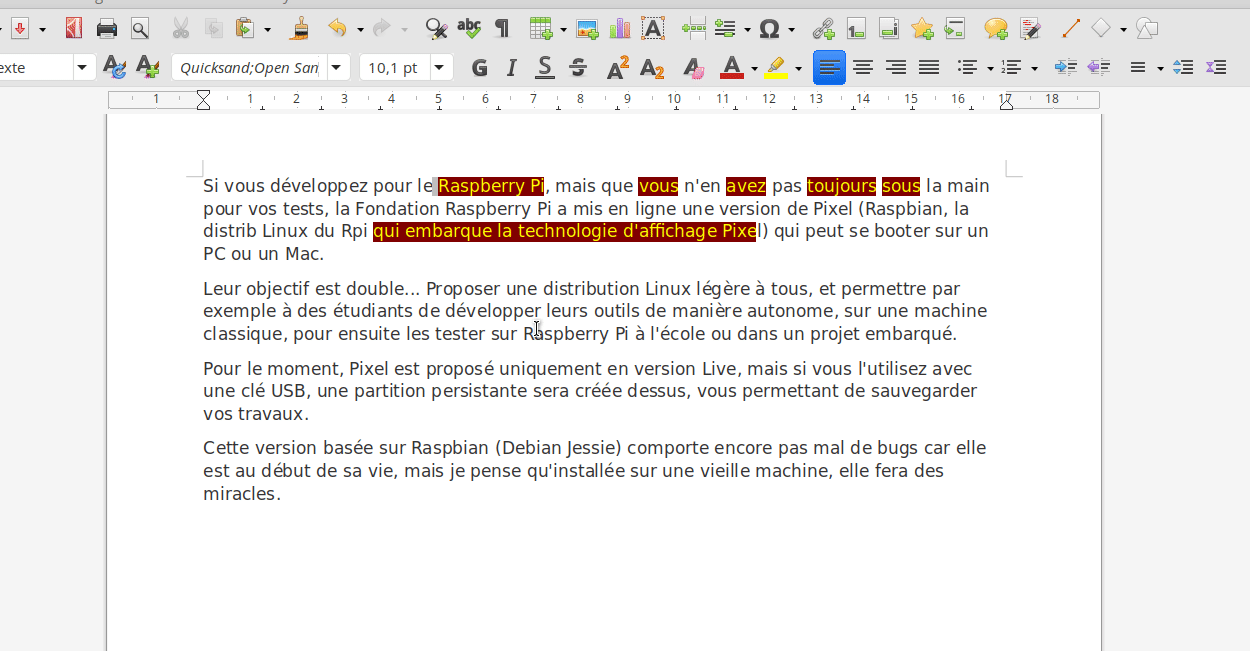Insert a hyperlink via chain icon
This screenshot has width=1250, height=651.
(823, 29)
